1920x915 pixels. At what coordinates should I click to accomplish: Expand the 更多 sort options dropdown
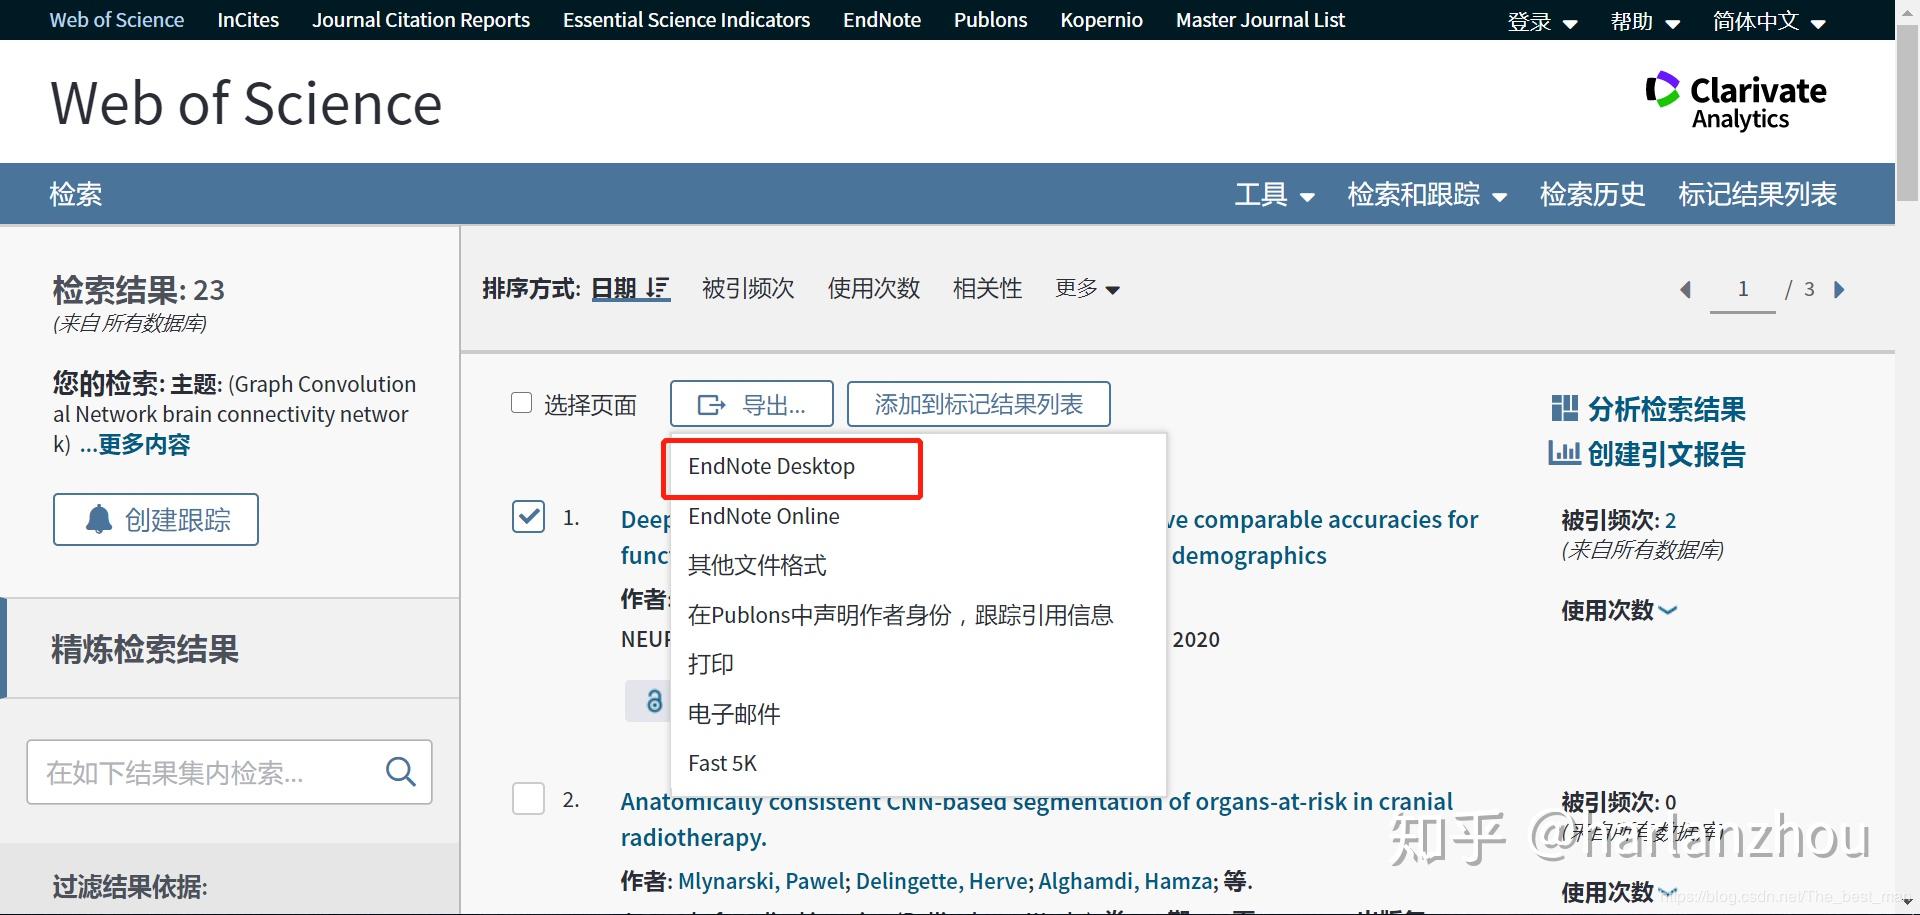pos(1086,289)
